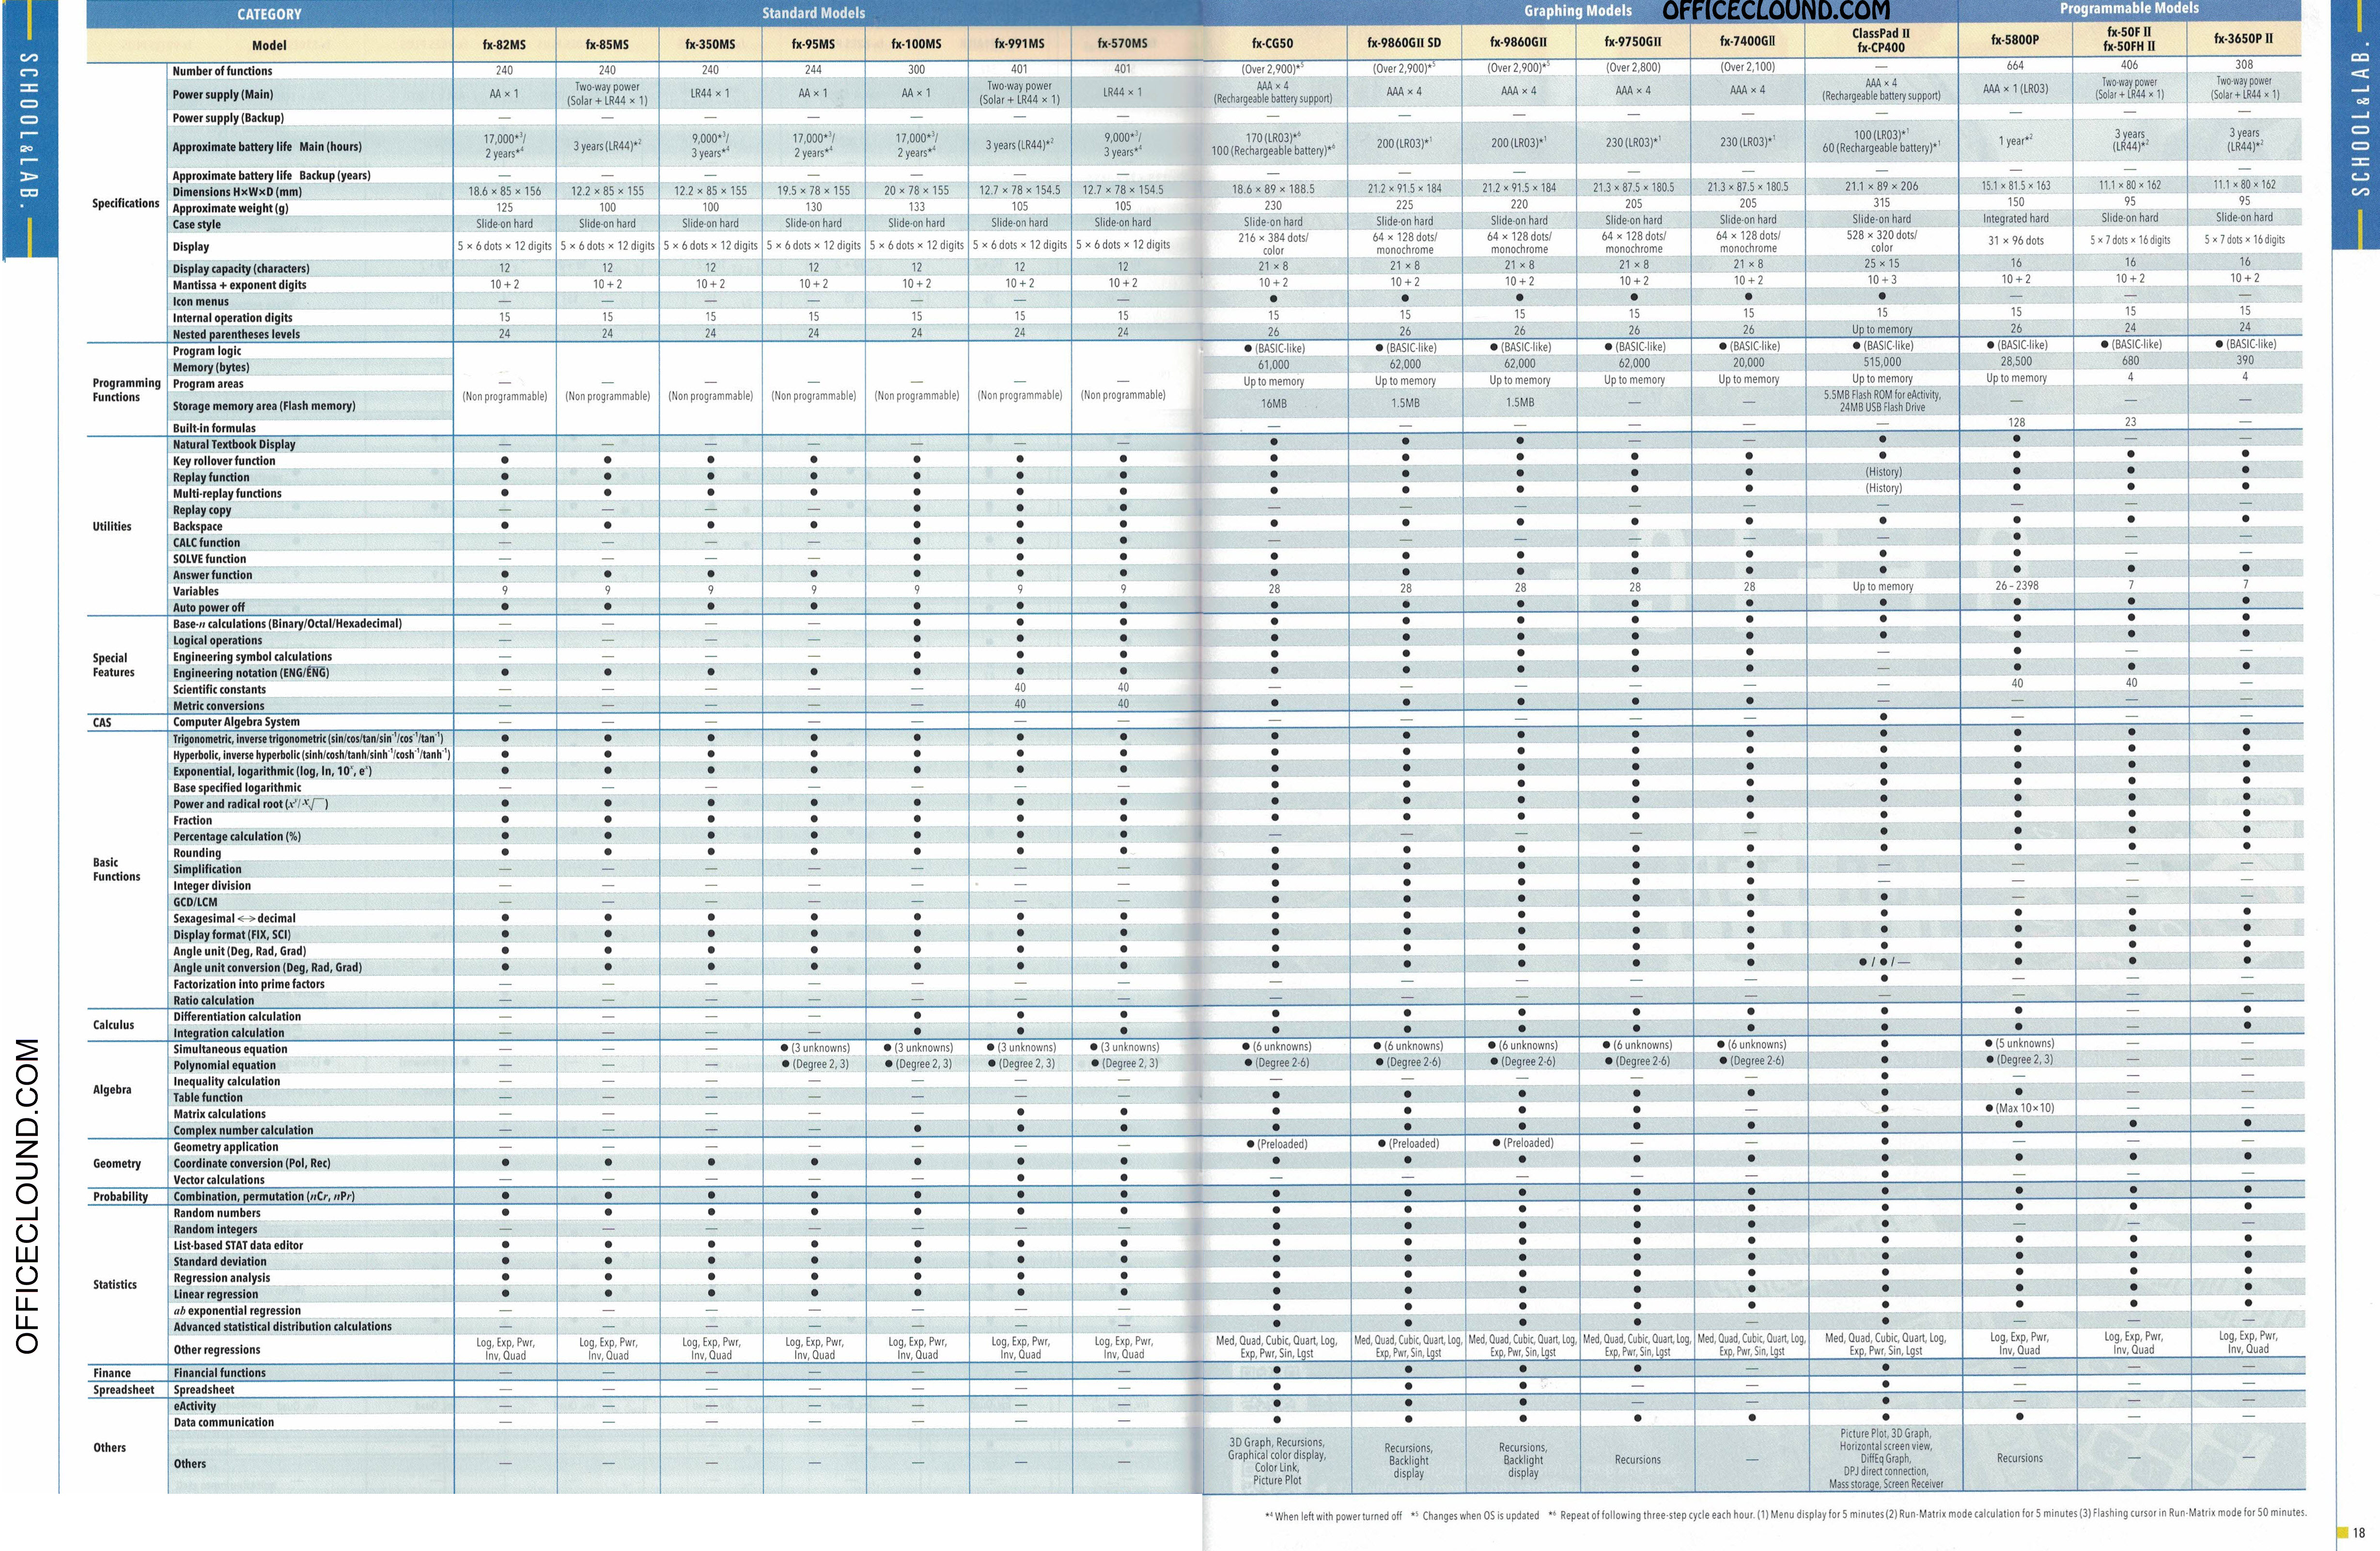Select the SOLVE function row label
The height and width of the screenshot is (1551, 2380).
pyautogui.click(x=209, y=560)
